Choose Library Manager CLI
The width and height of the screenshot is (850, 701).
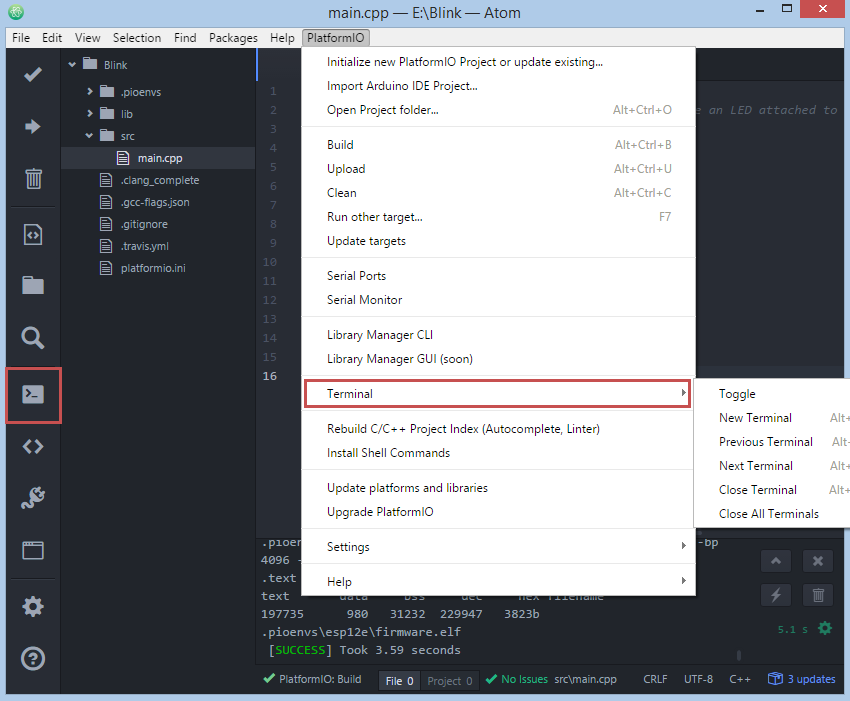coord(498,335)
